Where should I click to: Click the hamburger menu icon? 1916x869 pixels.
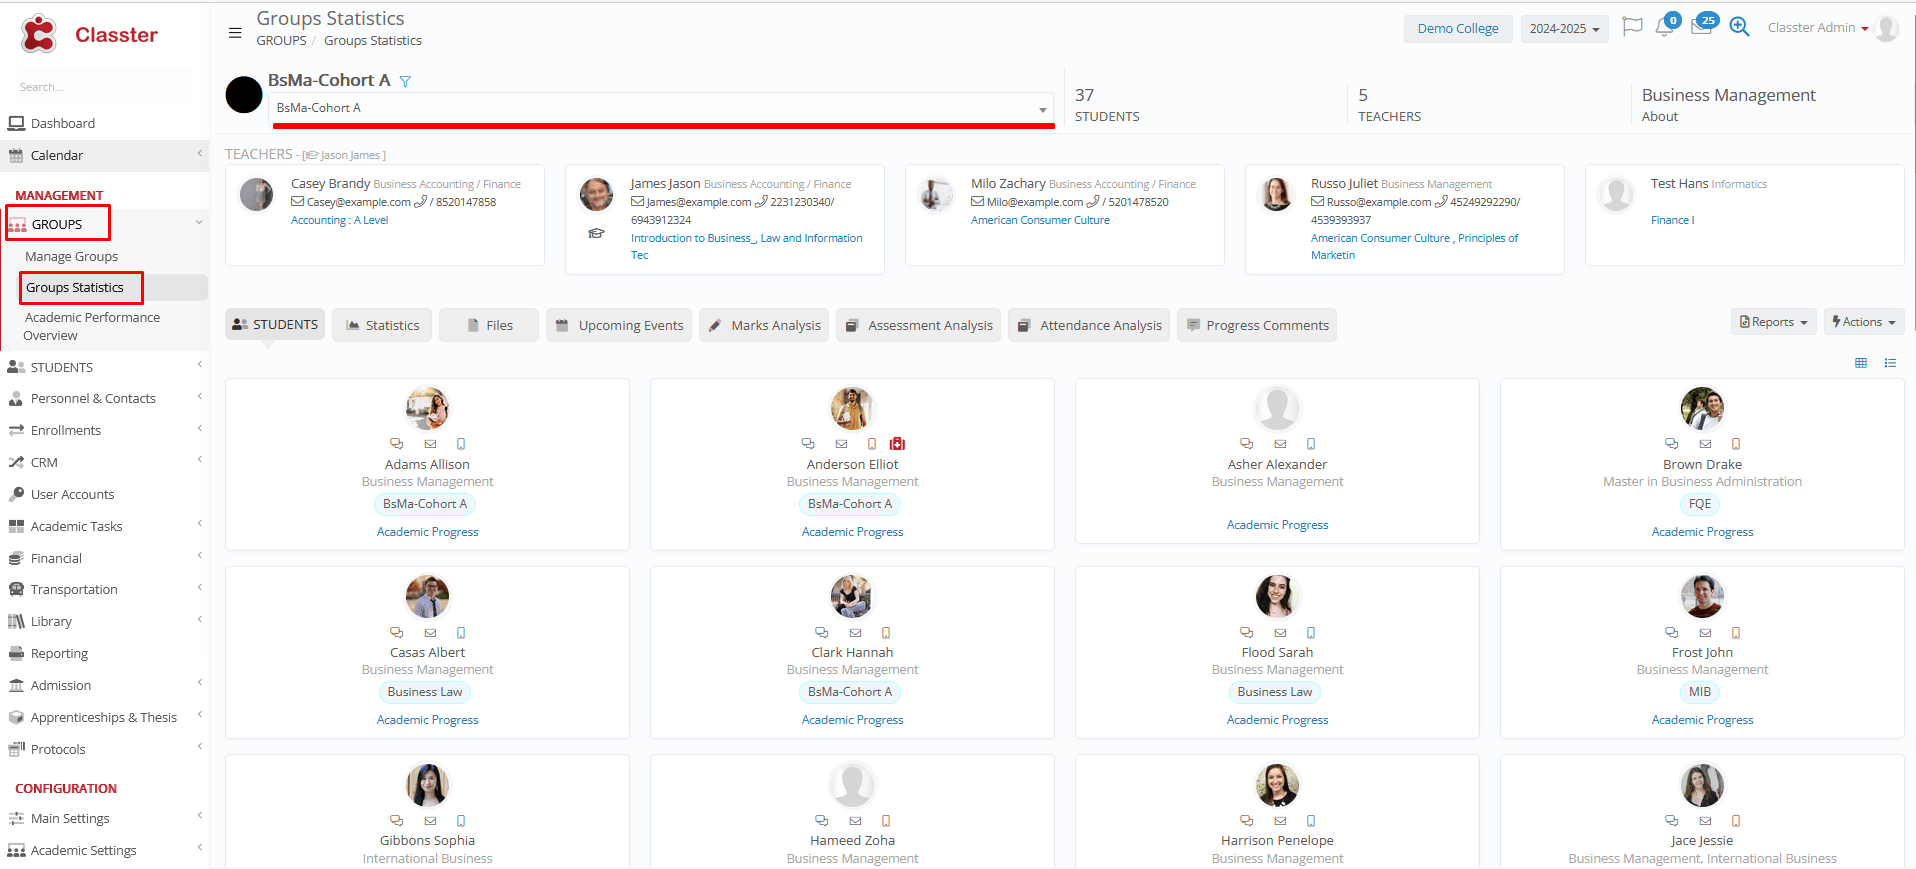click(x=235, y=33)
